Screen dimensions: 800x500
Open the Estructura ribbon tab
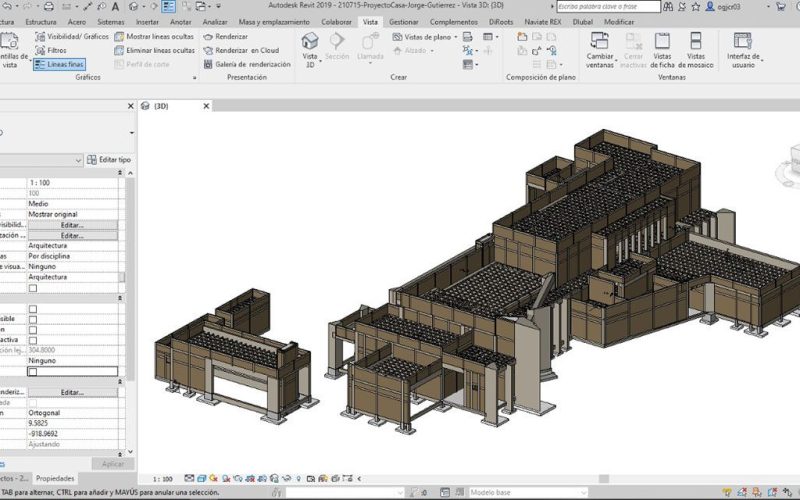pos(41,22)
